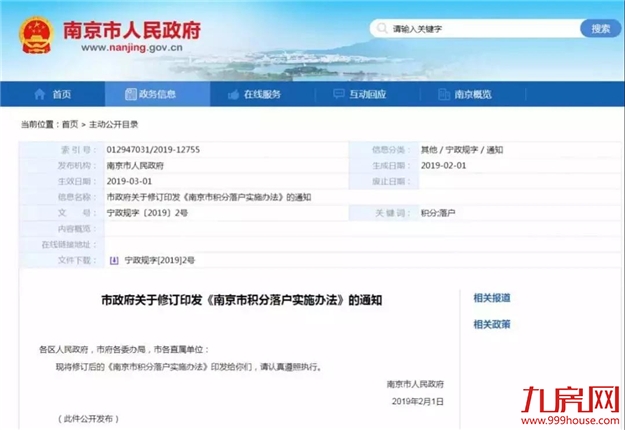Viewport: 625px width, 430px height.
Task: Download the file 宁政规字[2019]2号
Action: (x=160, y=260)
